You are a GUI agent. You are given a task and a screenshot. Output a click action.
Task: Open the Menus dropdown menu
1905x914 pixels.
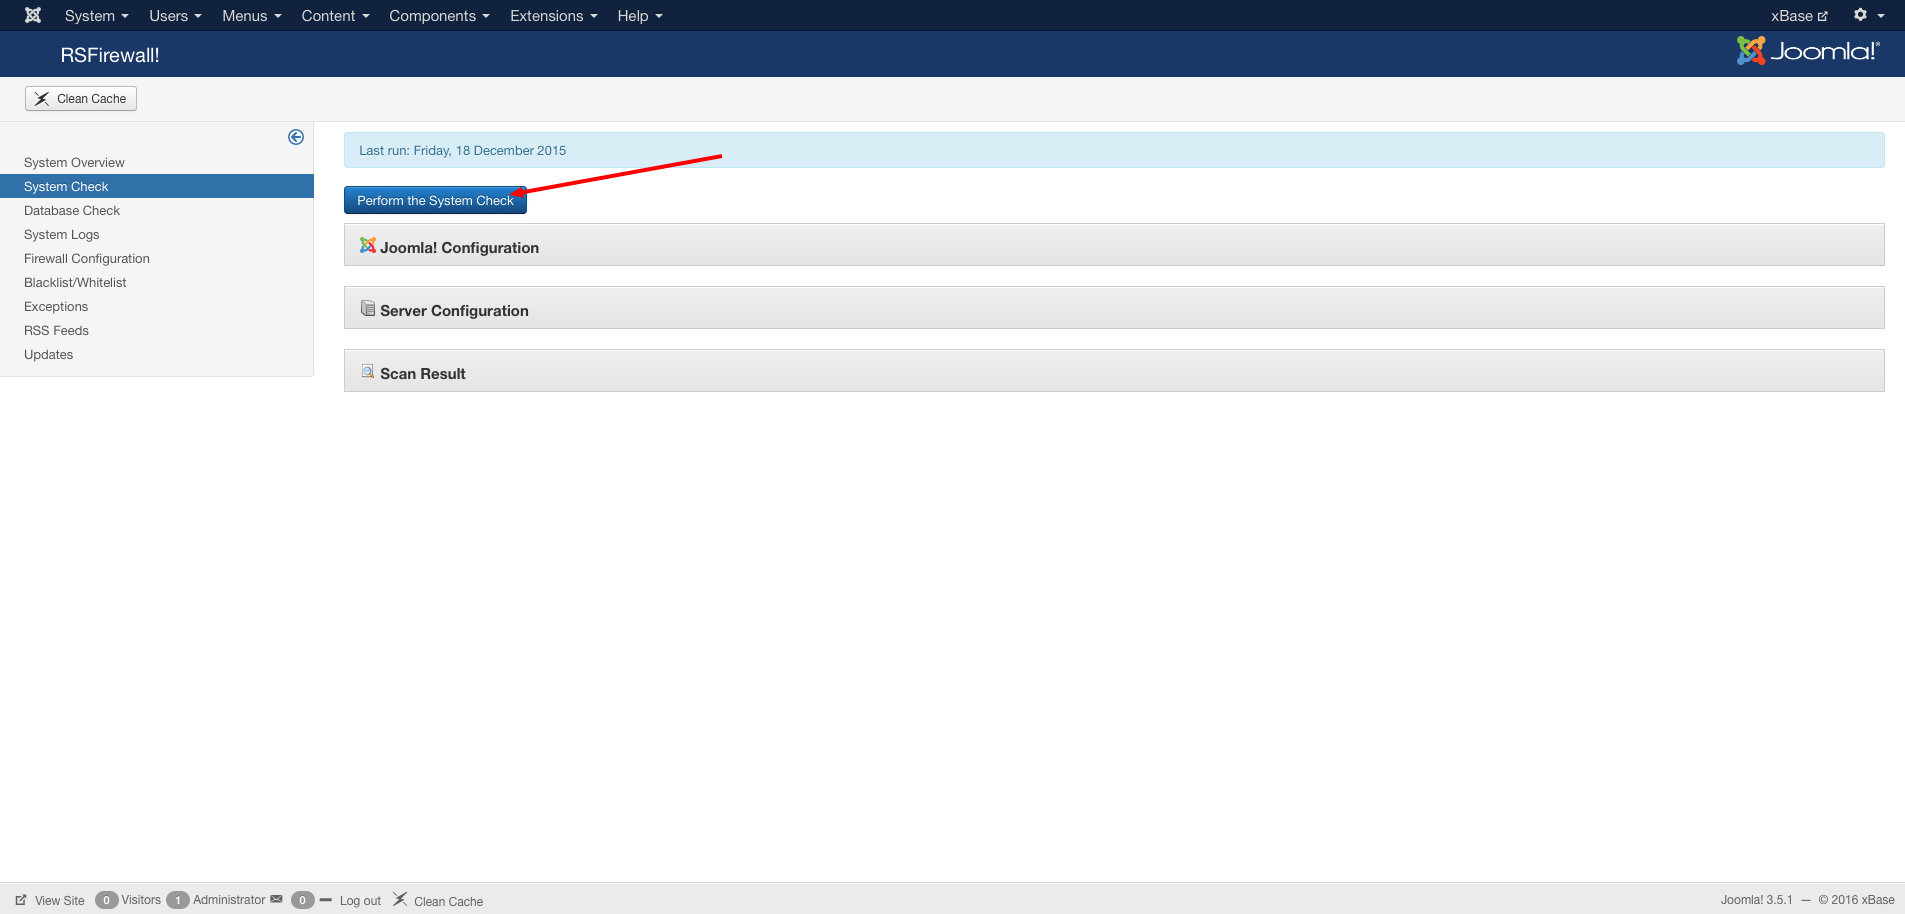coord(251,16)
